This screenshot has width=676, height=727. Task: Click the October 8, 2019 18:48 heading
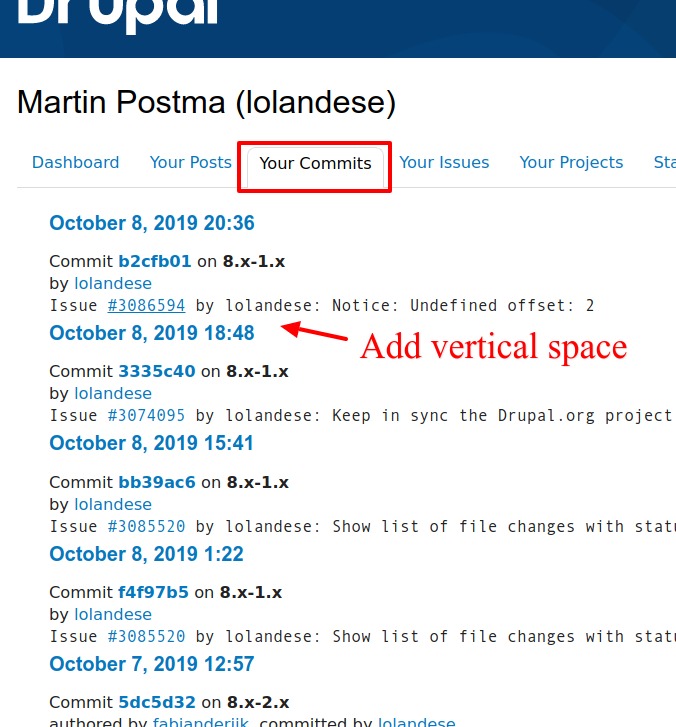[152, 333]
